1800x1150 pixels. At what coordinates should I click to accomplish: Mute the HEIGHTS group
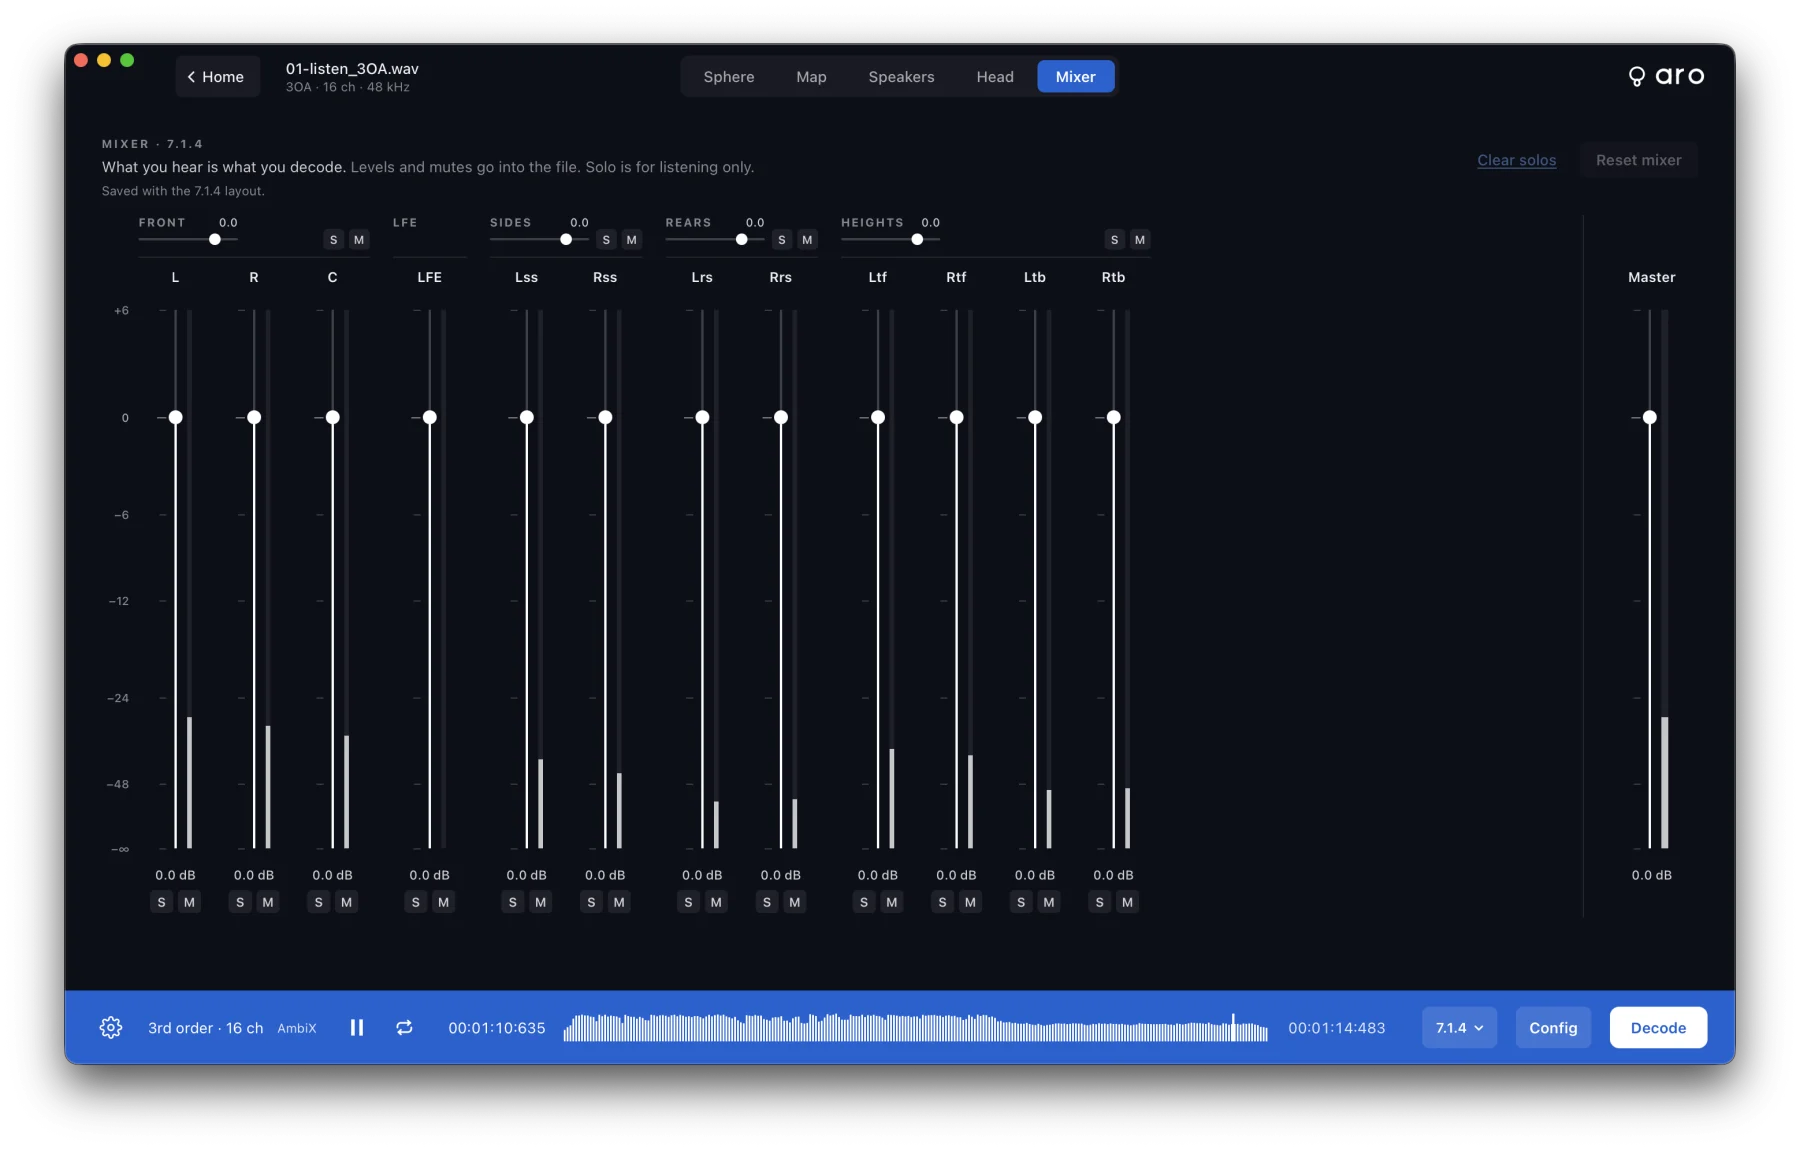tap(1140, 240)
